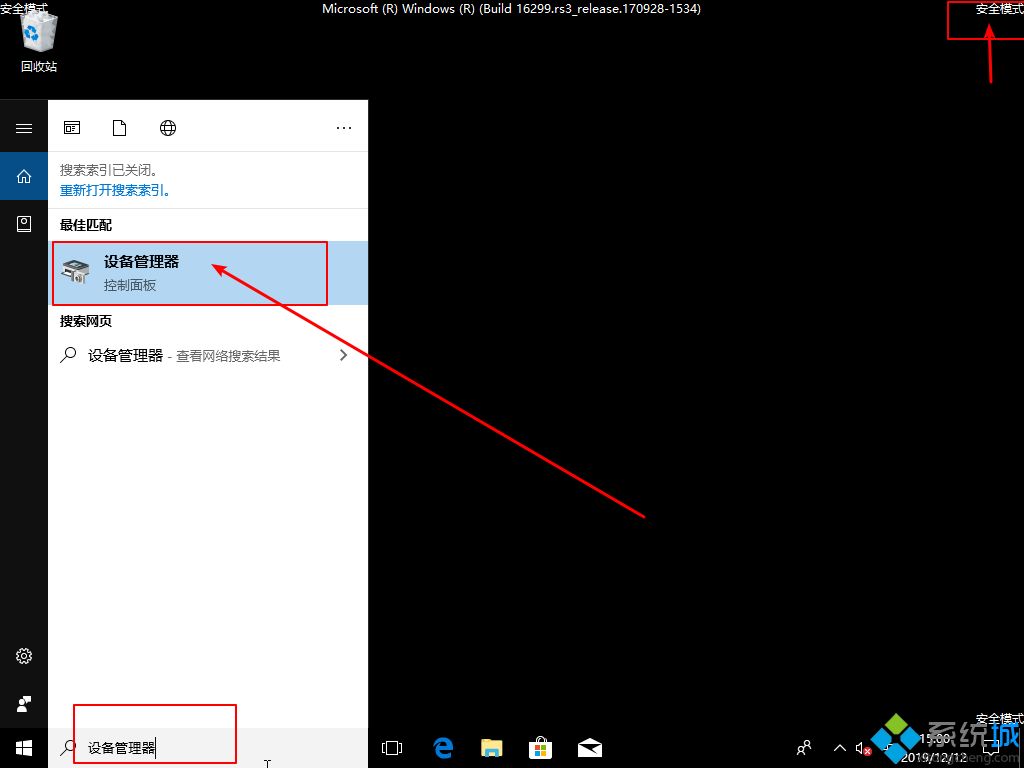This screenshot has height=768, width=1024.
Task: Open Task View on the taskbar
Action: pos(392,748)
